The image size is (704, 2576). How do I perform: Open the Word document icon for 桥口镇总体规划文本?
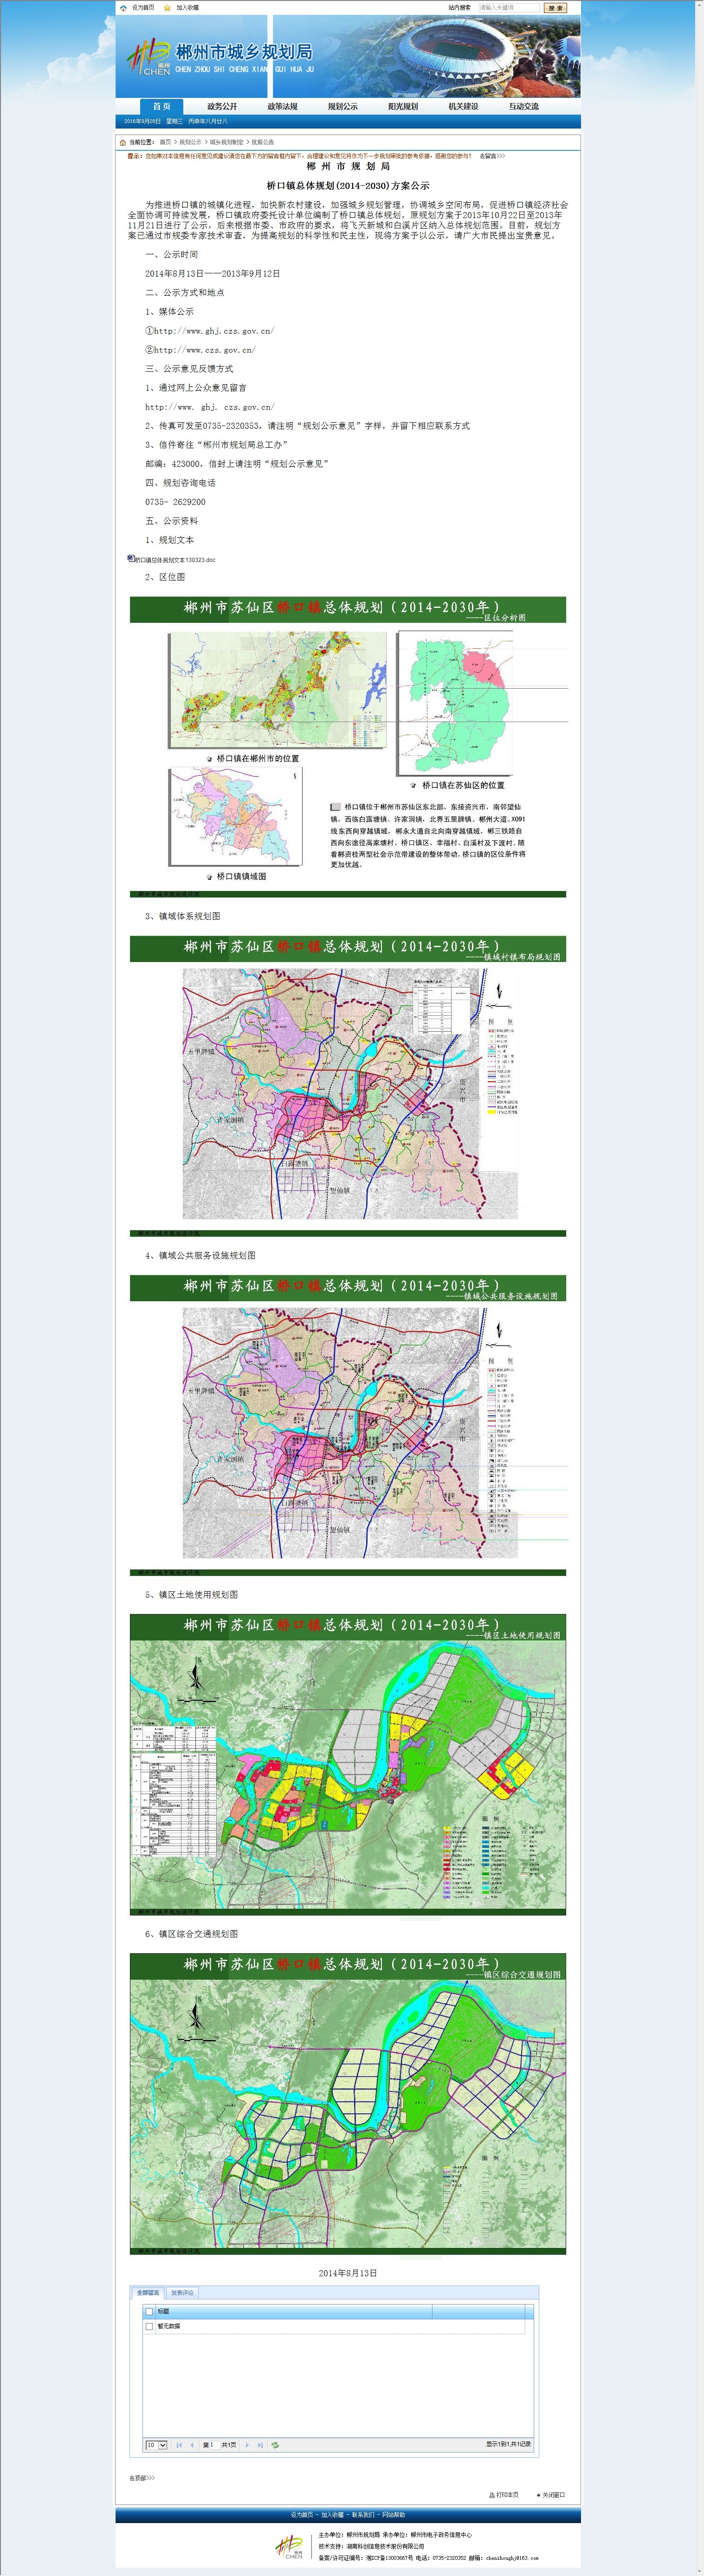click(x=131, y=559)
